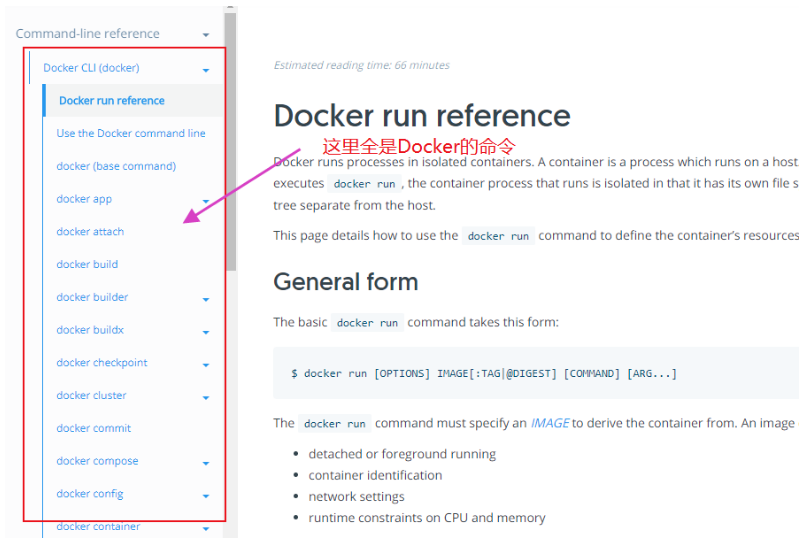This screenshot has width=810, height=541.
Task: Click 'tree separate from the host.' text
Action: tap(354, 205)
